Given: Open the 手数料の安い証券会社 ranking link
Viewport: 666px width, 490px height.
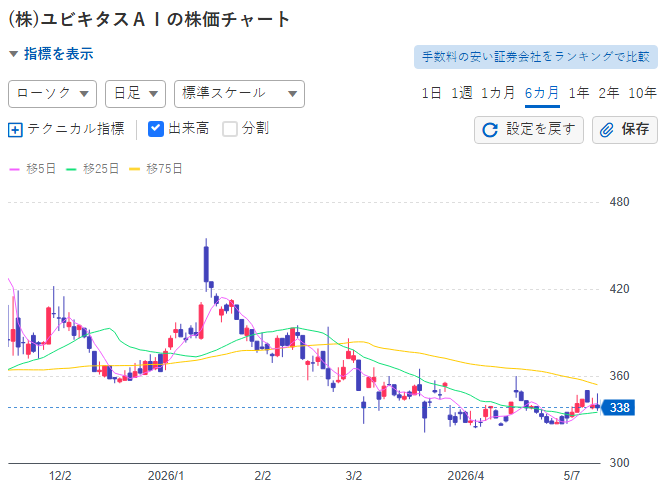Looking at the screenshot, I should click(536, 57).
